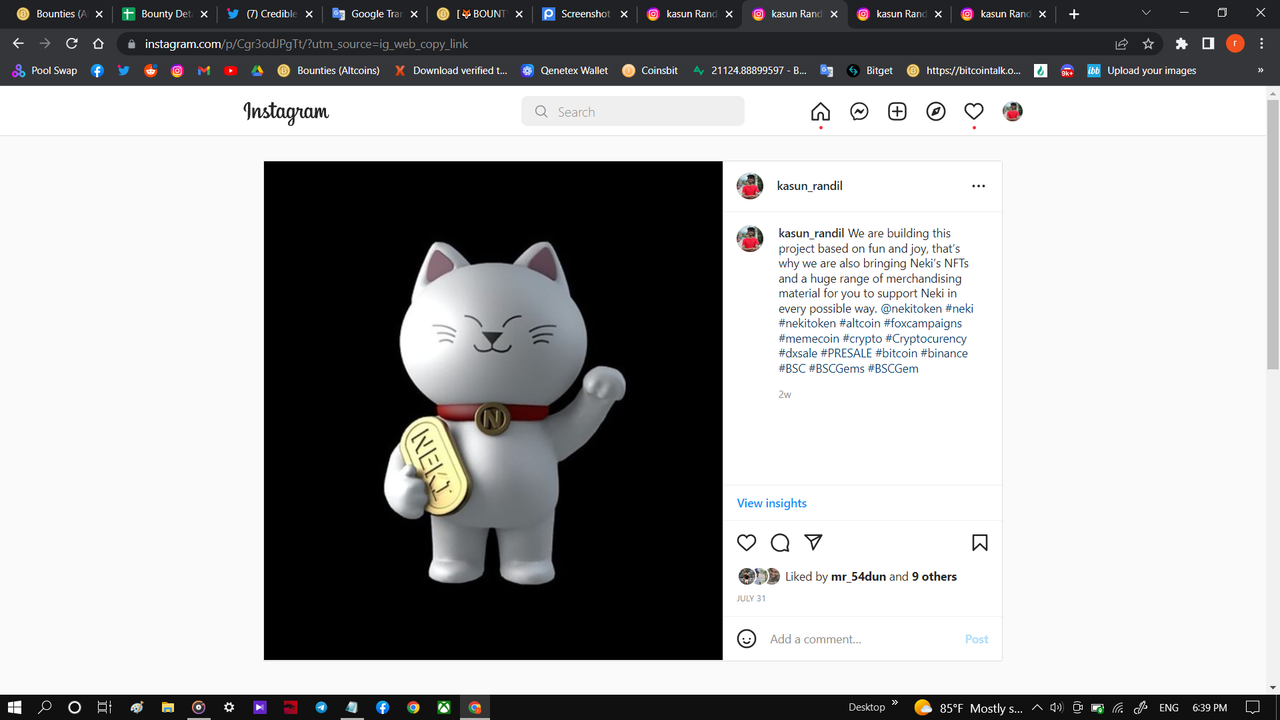Click the Post comment button
This screenshot has width=1280, height=720.
pyautogui.click(x=977, y=639)
